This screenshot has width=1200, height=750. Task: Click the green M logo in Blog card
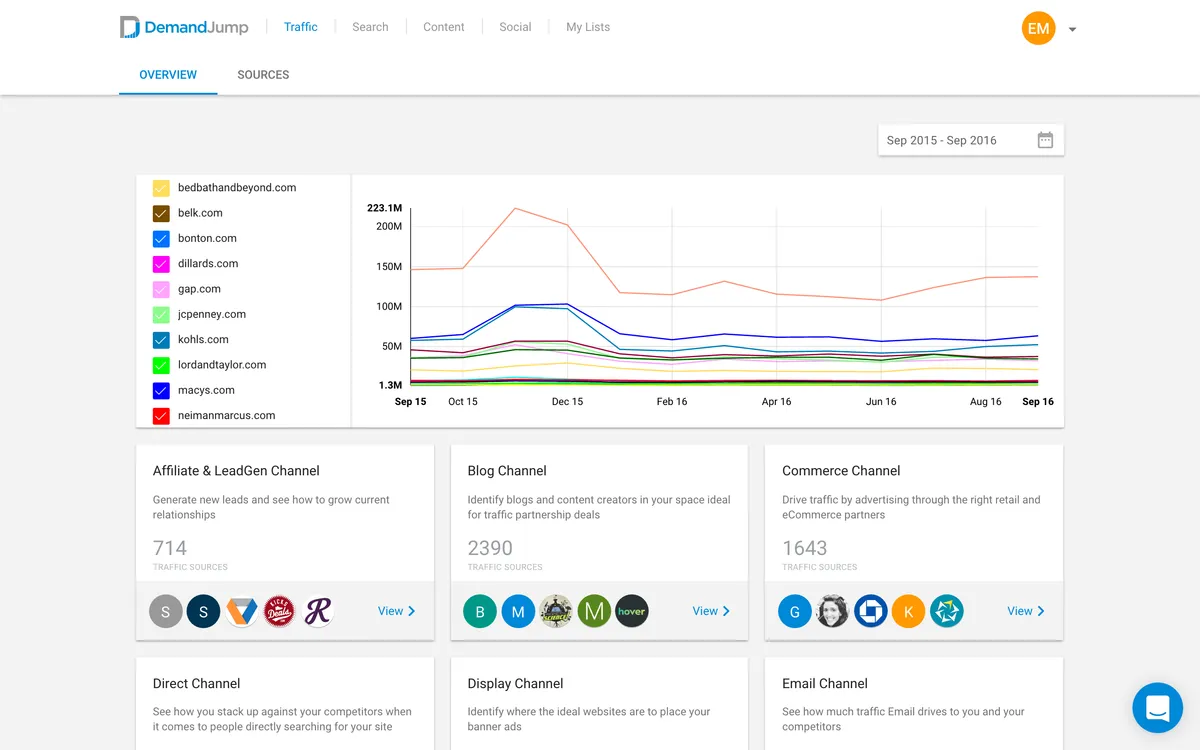pyautogui.click(x=594, y=611)
